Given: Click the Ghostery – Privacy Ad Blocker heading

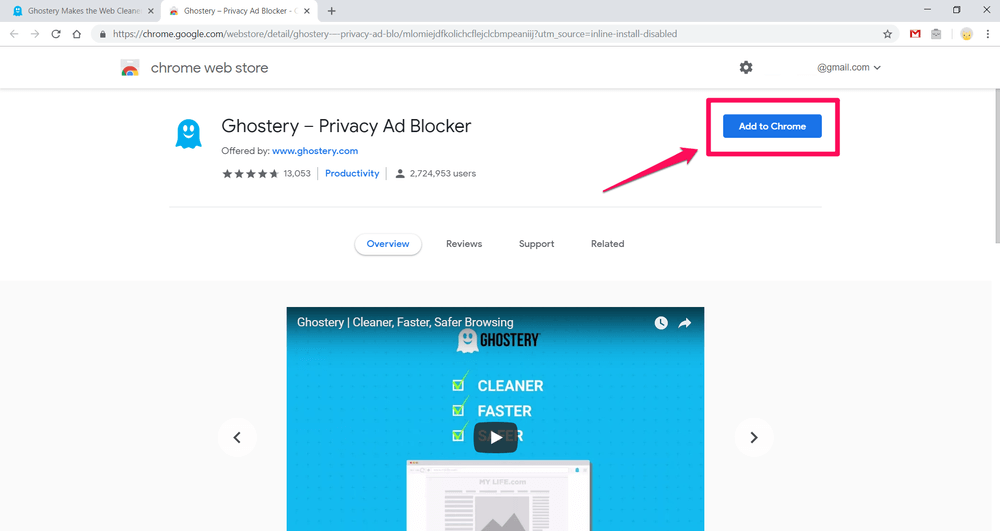Looking at the screenshot, I should 346,126.
